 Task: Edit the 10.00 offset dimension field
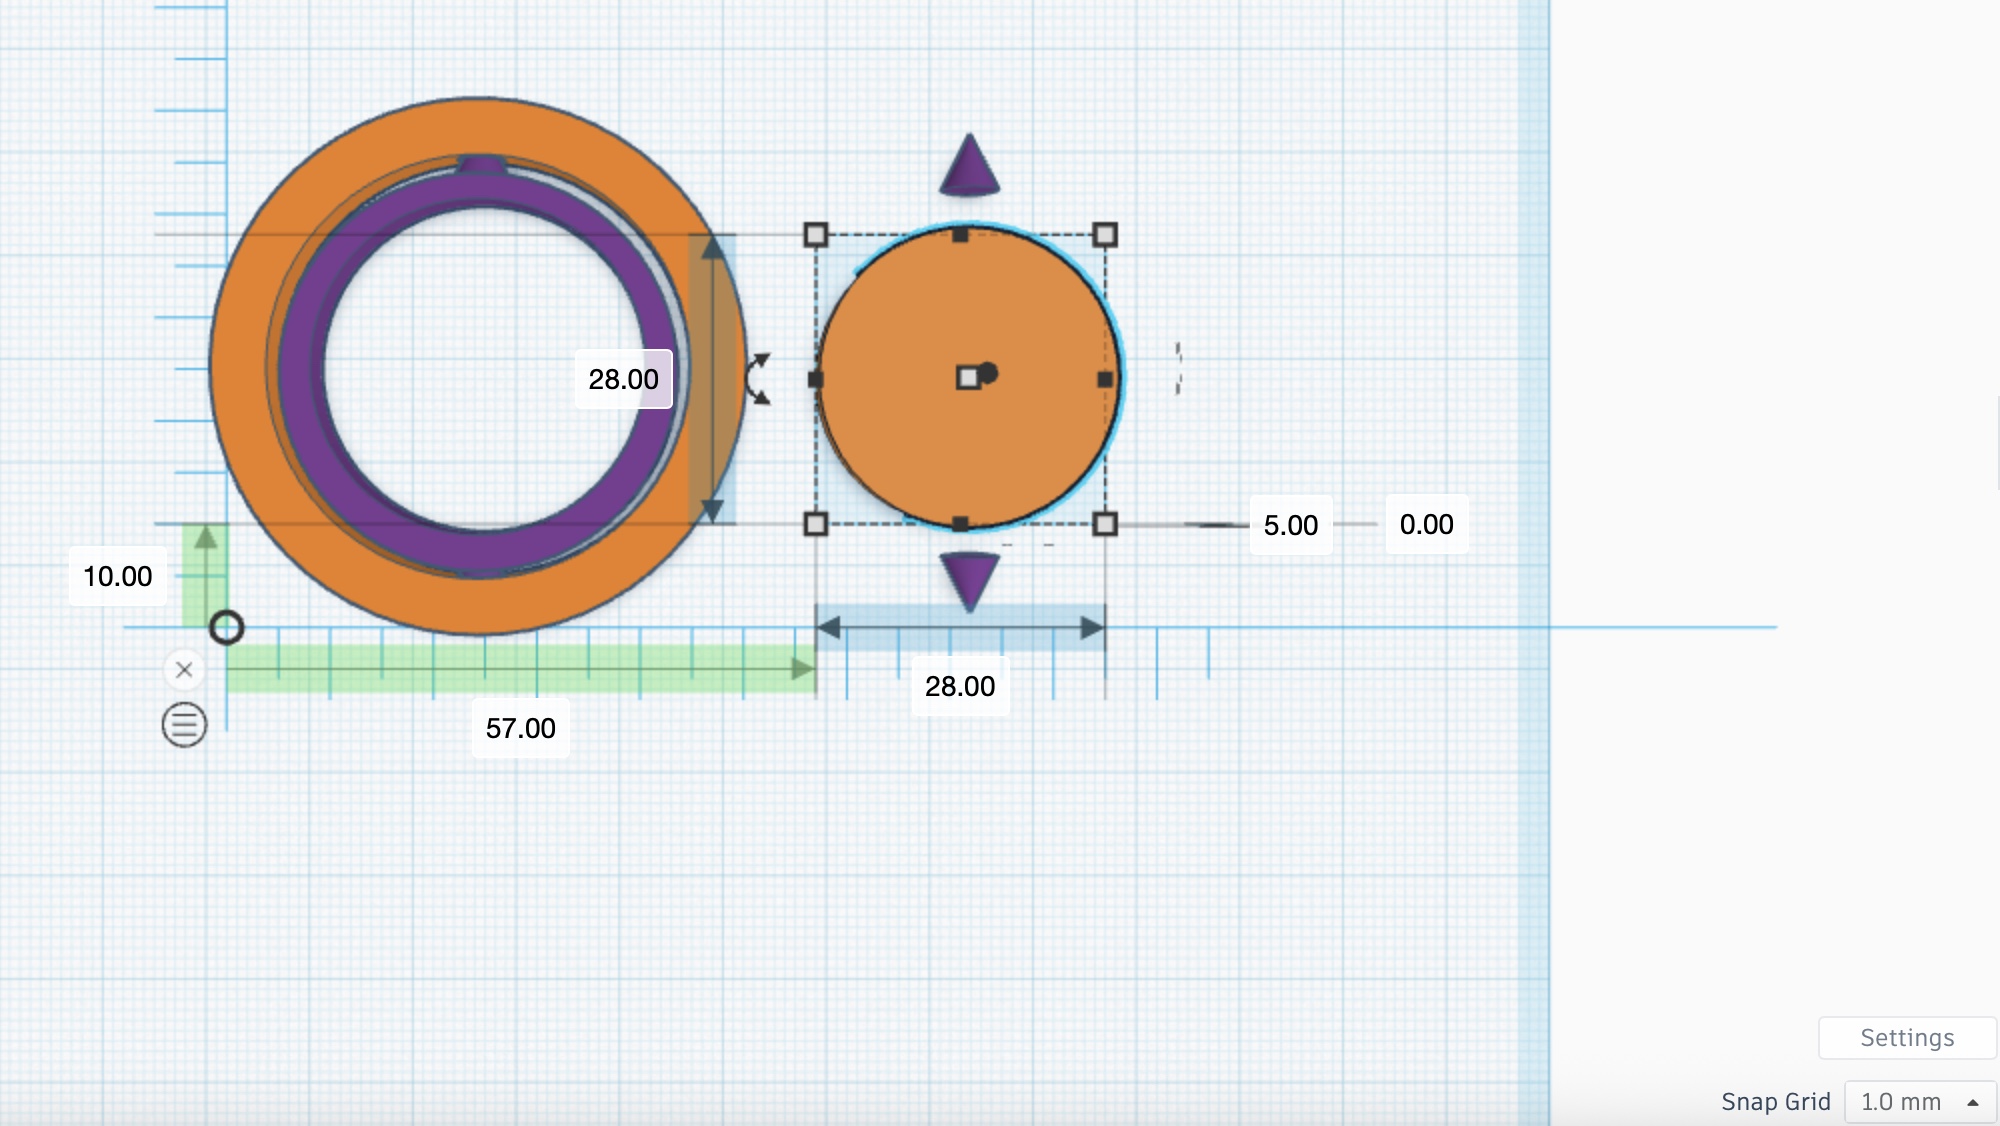click(117, 576)
